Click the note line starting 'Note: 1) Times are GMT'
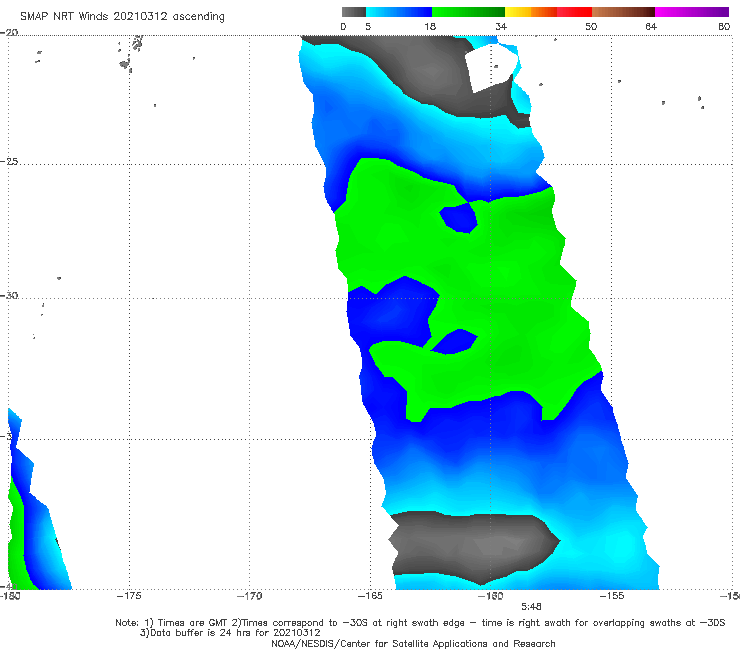The image size is (740, 650). click(x=420, y=623)
